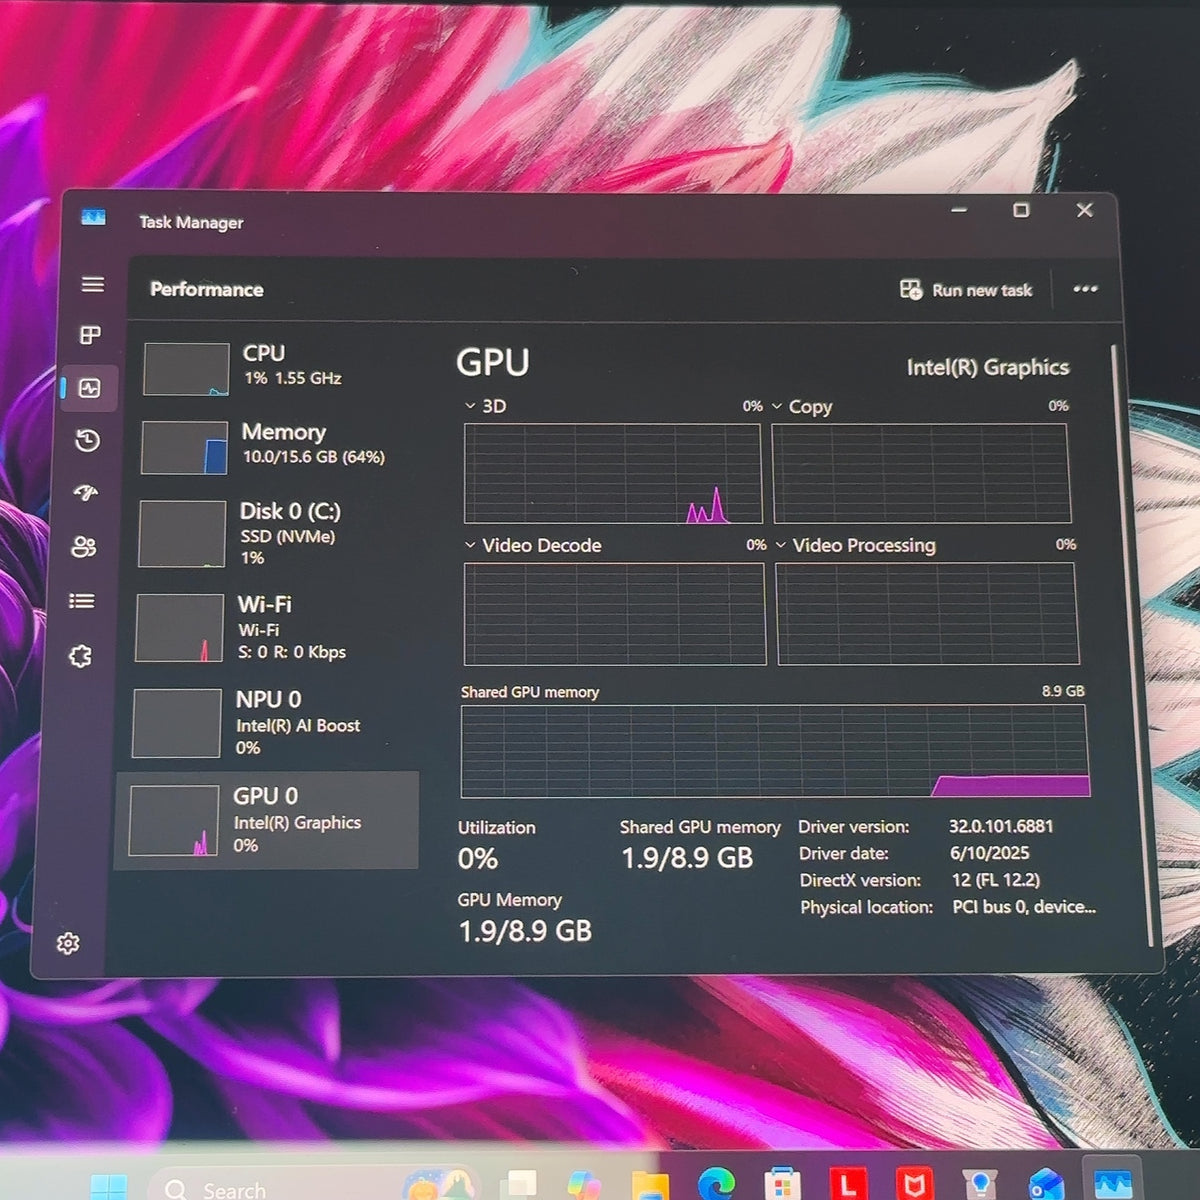Screen dimensions: 1200x1200
Task: Open the App history page icon
Action: point(87,440)
